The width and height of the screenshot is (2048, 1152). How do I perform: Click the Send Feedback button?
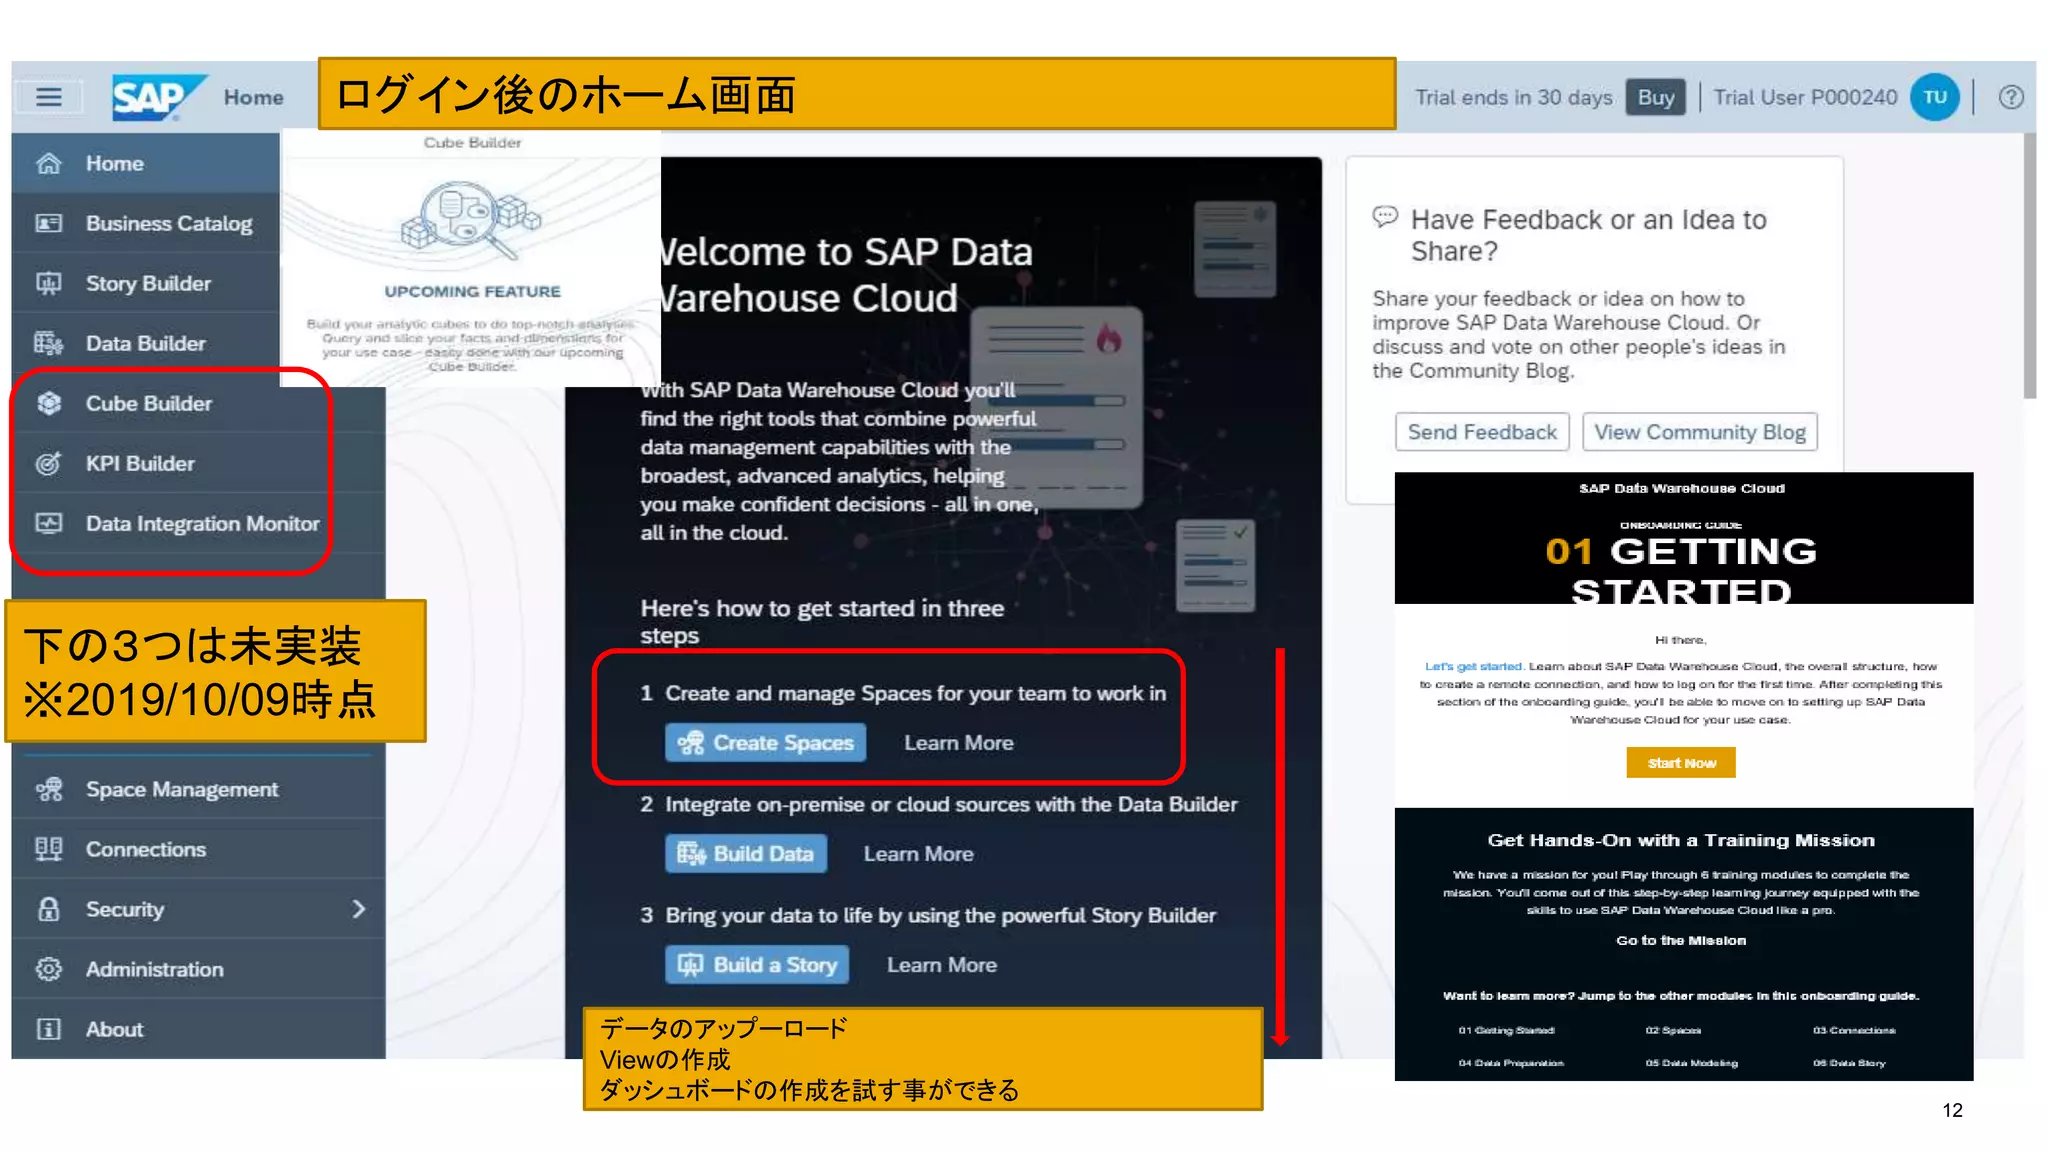coord(1482,432)
